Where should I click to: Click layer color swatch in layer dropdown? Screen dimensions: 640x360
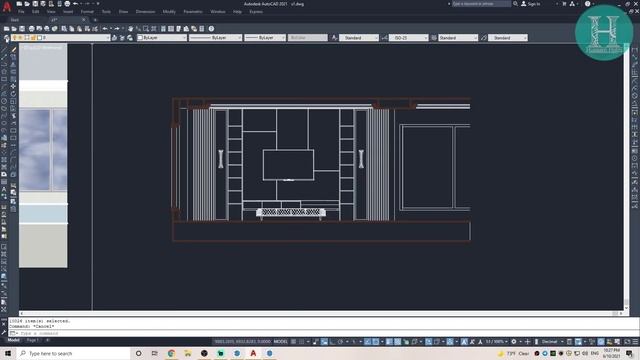[x=40, y=38]
